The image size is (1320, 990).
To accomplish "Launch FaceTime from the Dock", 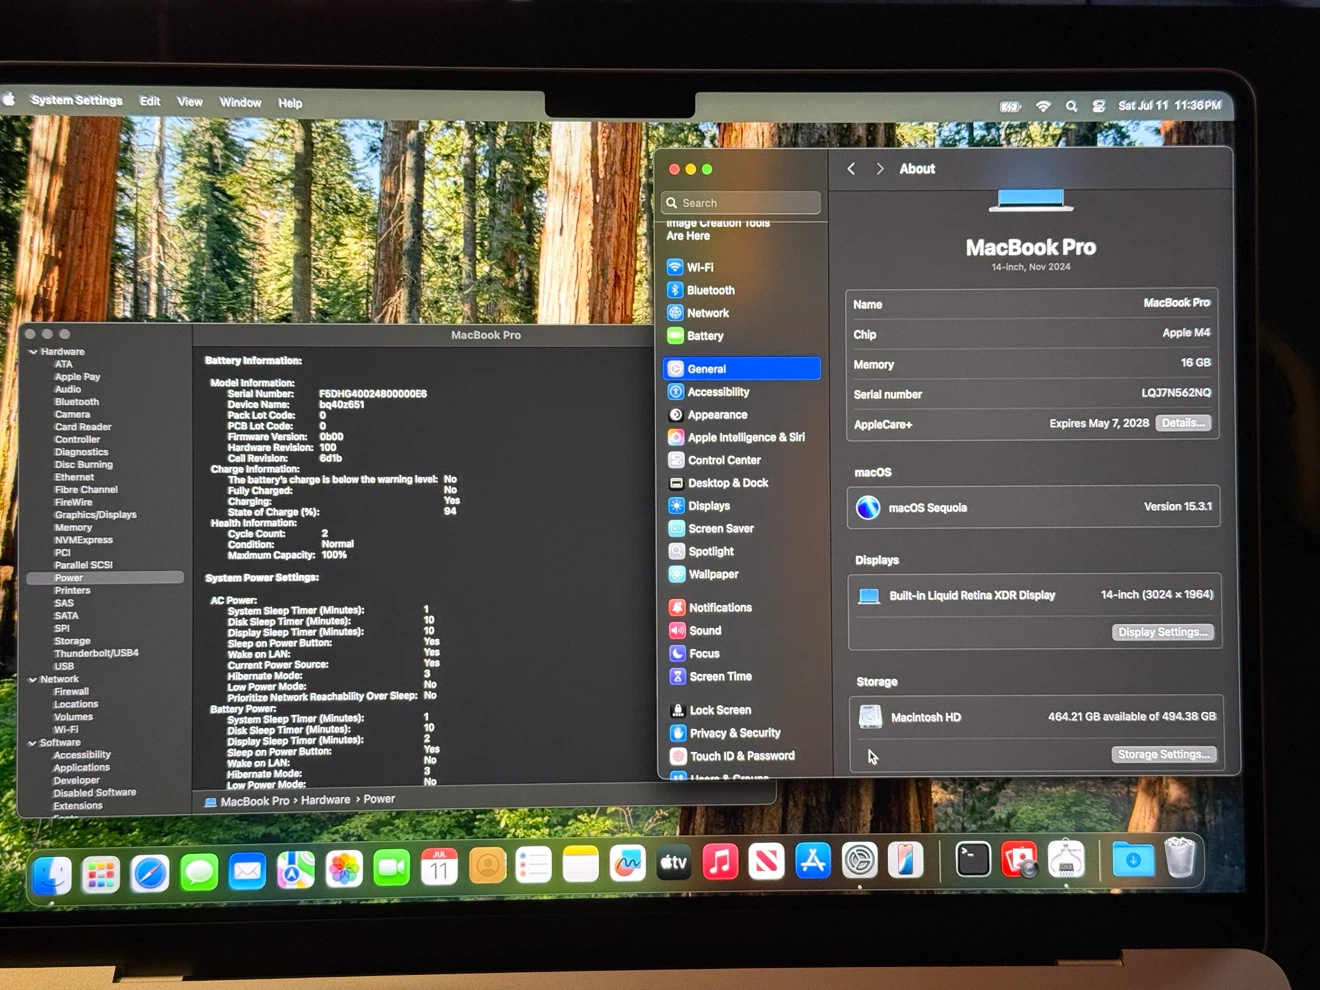I will (392, 868).
